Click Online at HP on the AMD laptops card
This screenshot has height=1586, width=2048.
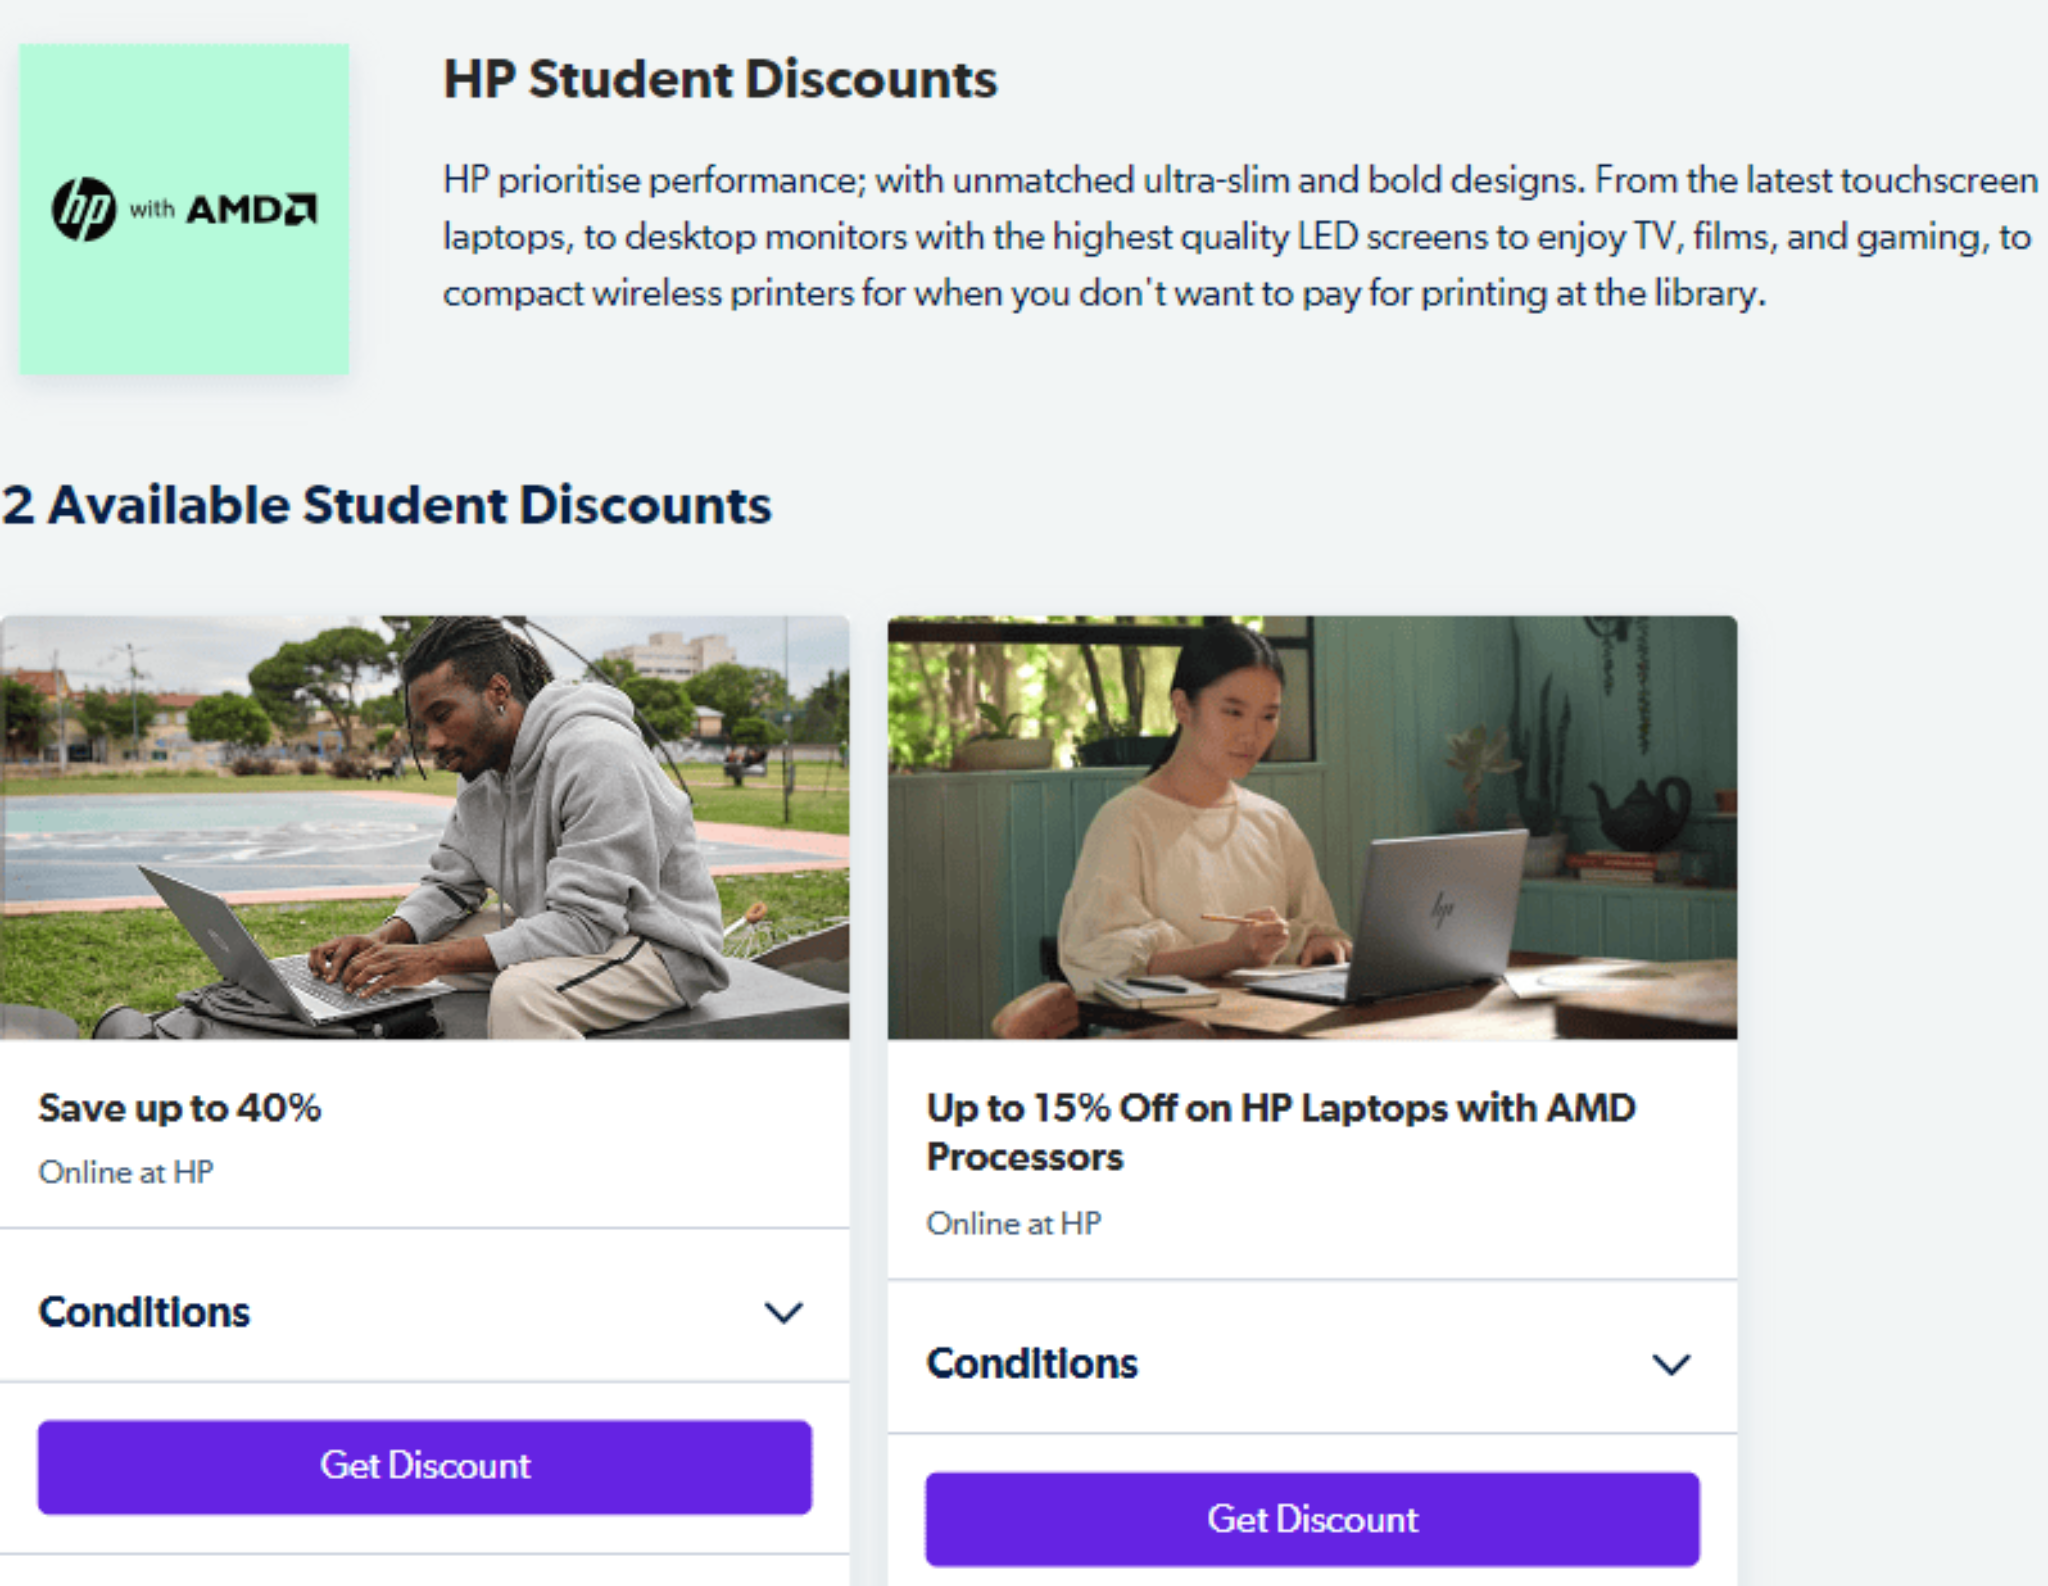(x=1015, y=1222)
